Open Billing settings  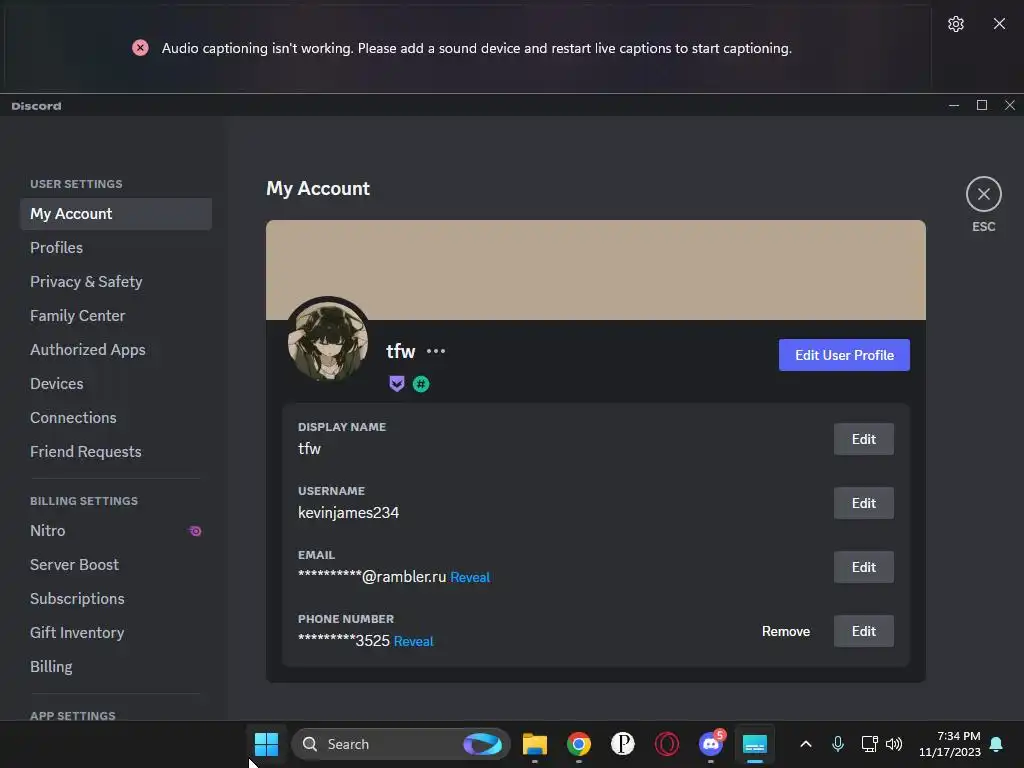point(116,667)
